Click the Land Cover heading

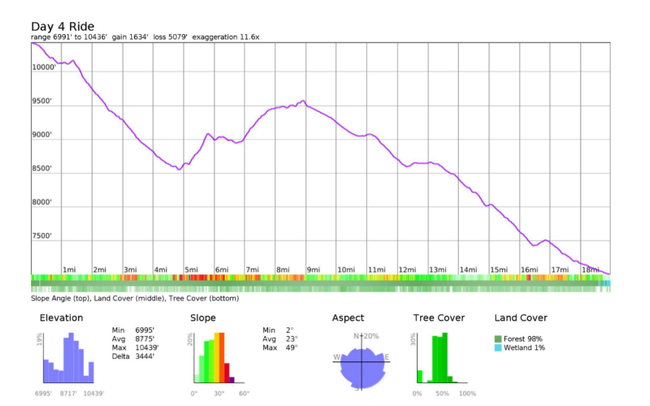point(520,318)
